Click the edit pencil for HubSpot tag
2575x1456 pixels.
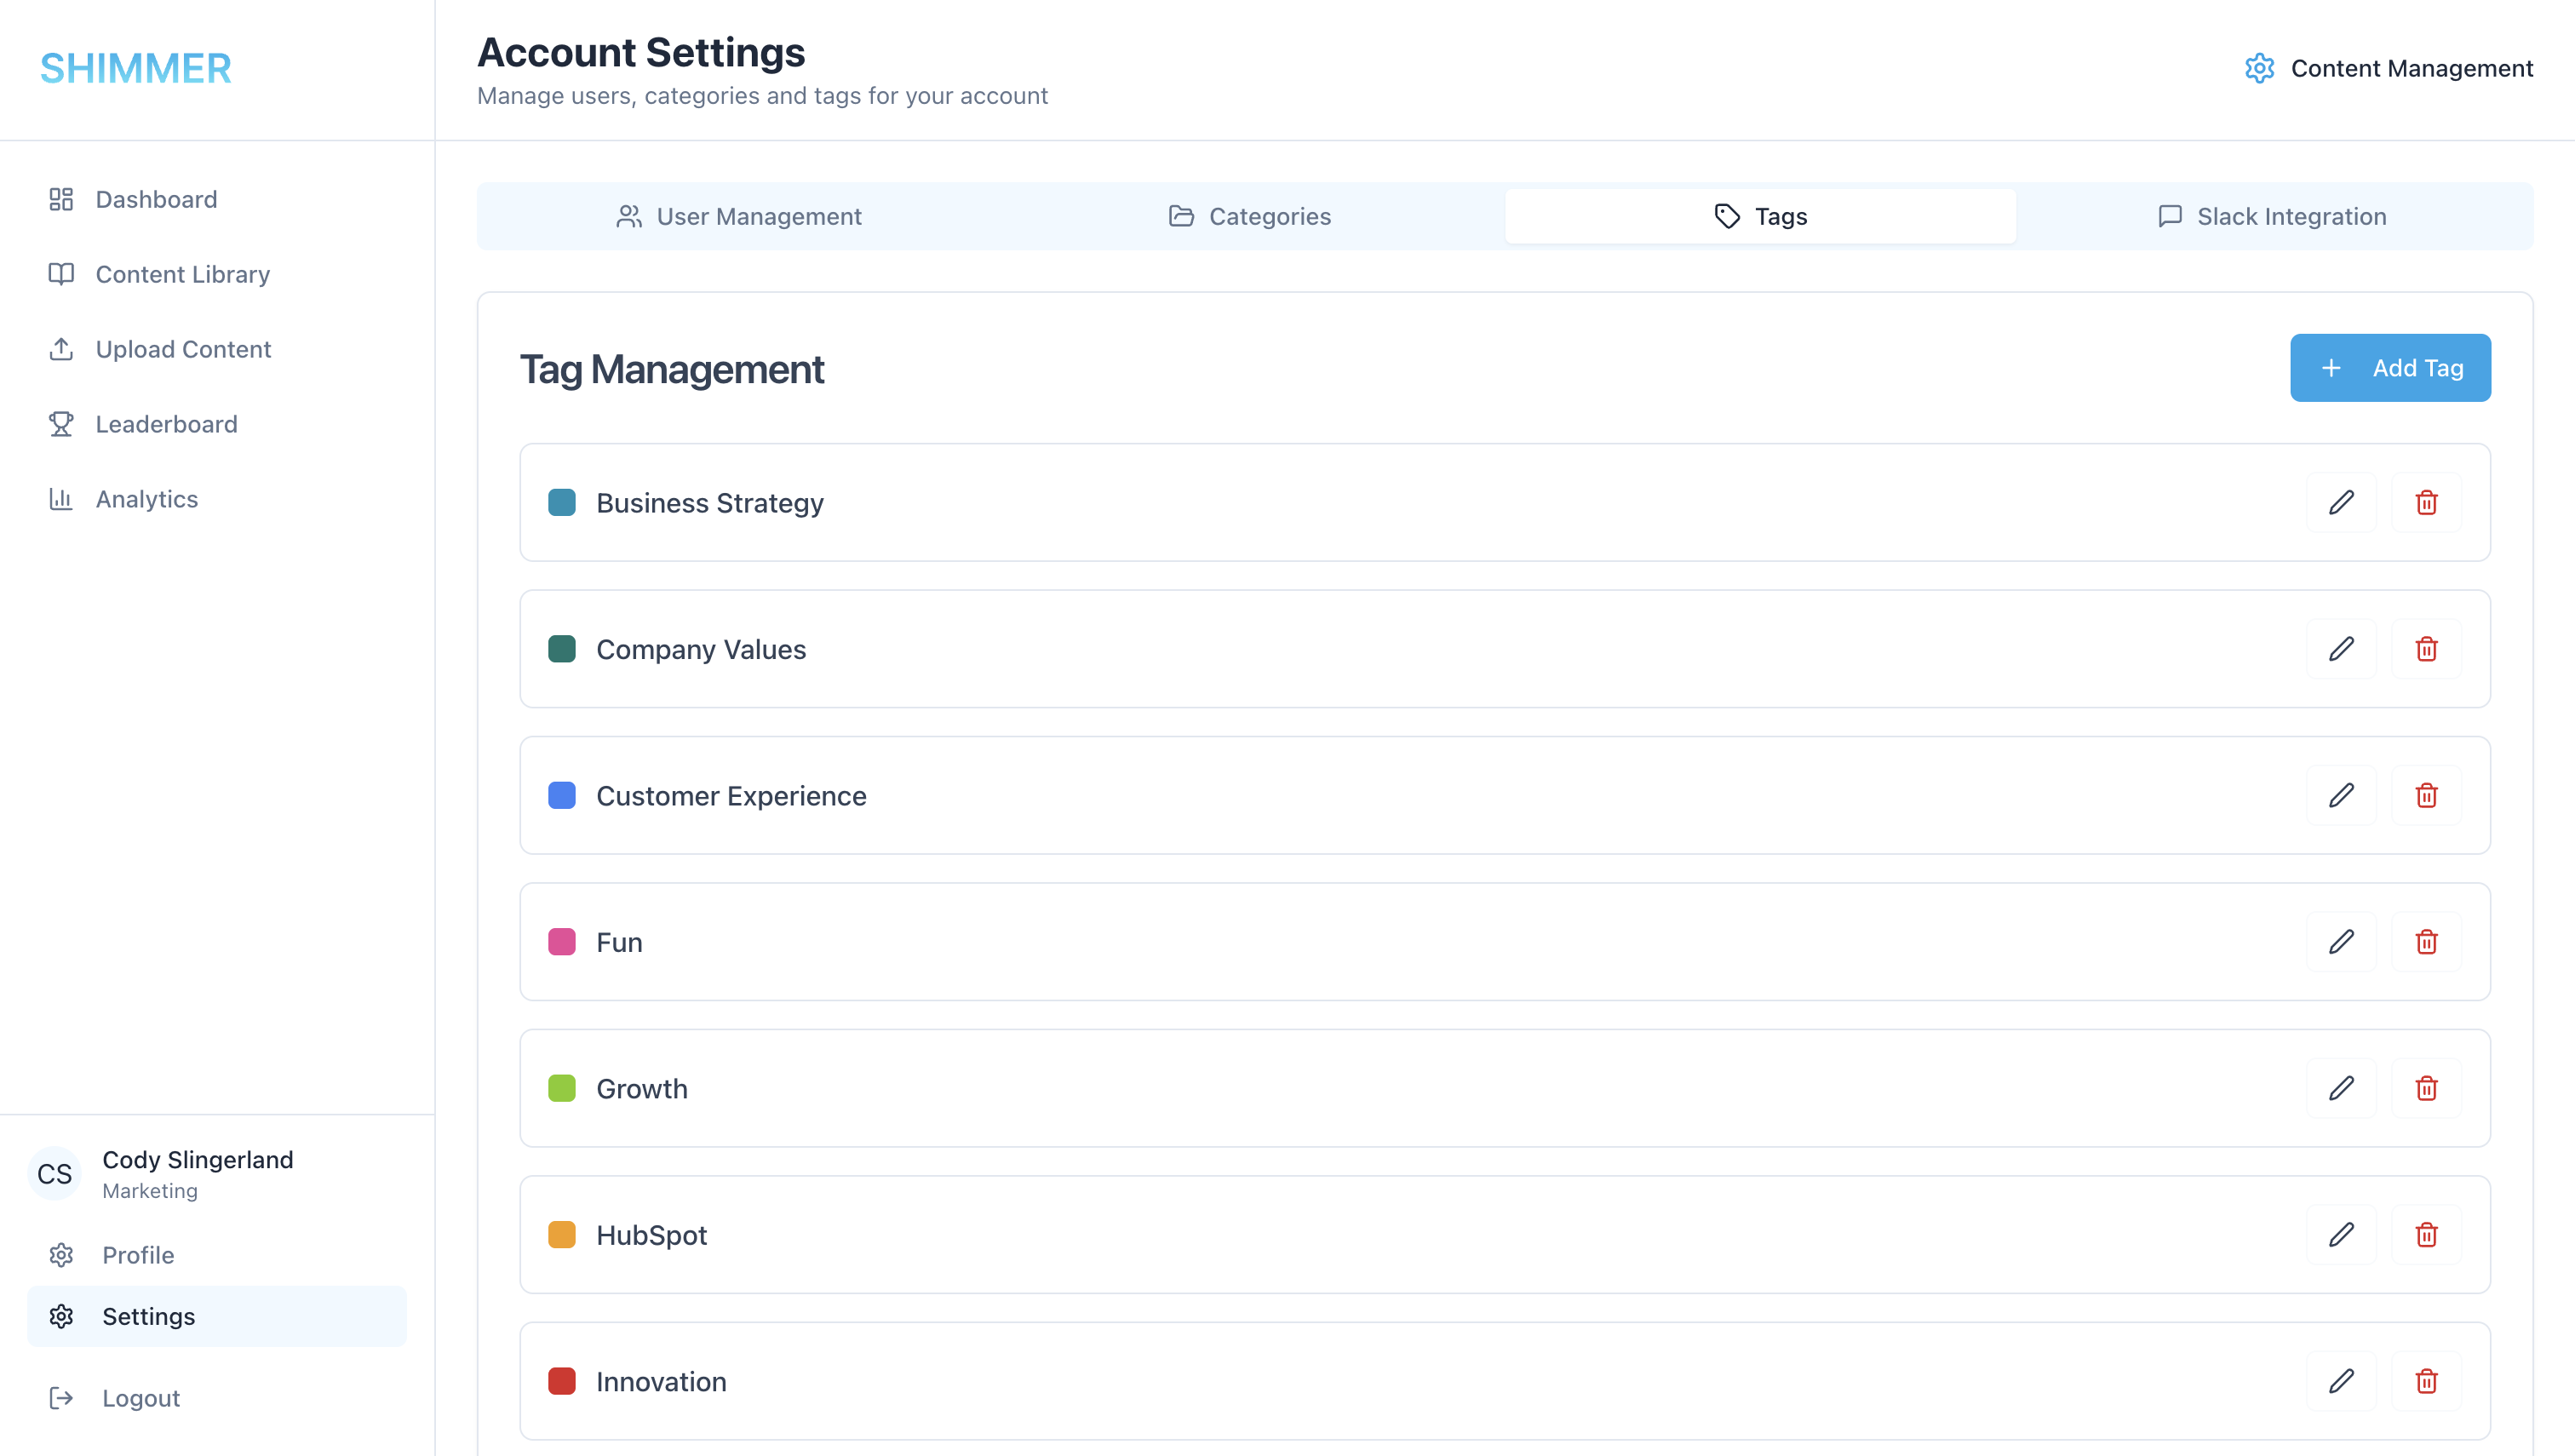coord(2341,1235)
